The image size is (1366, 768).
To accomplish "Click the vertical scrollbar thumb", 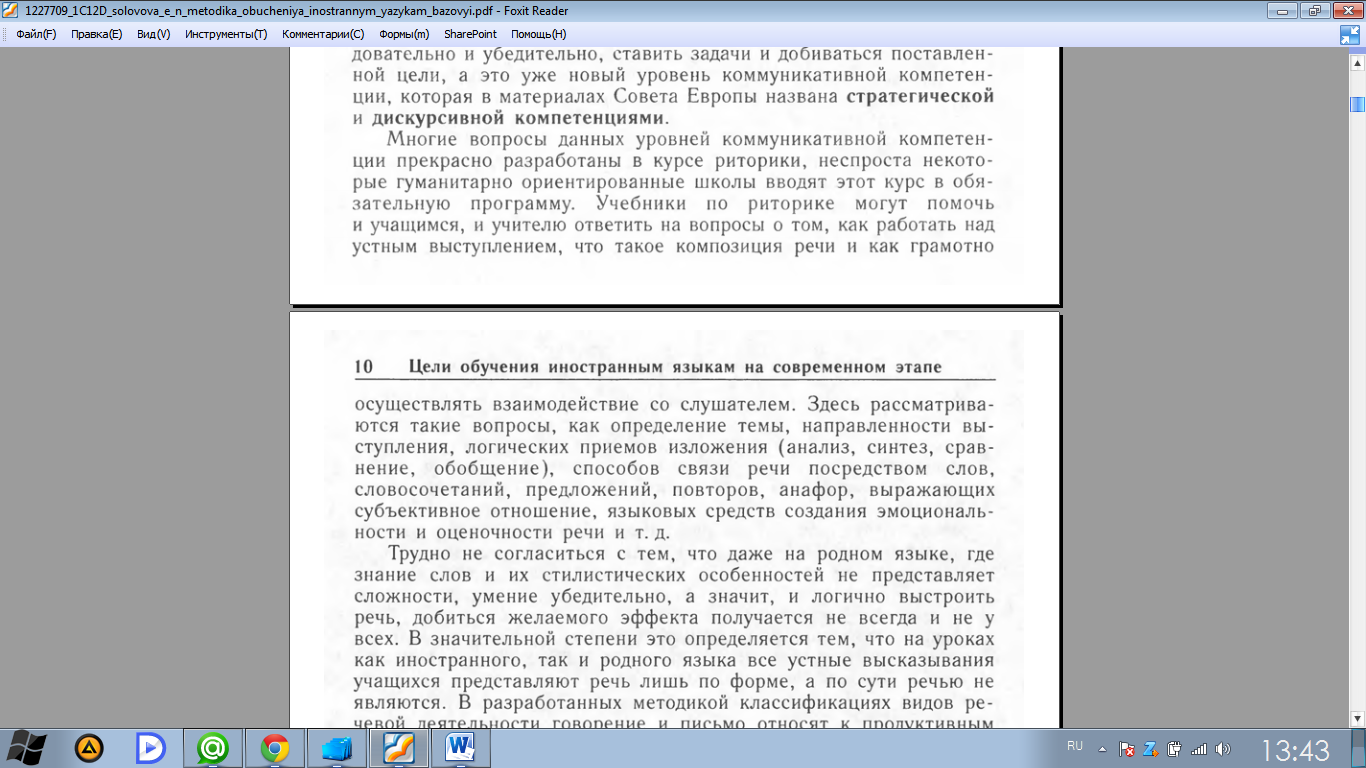I will point(1357,104).
